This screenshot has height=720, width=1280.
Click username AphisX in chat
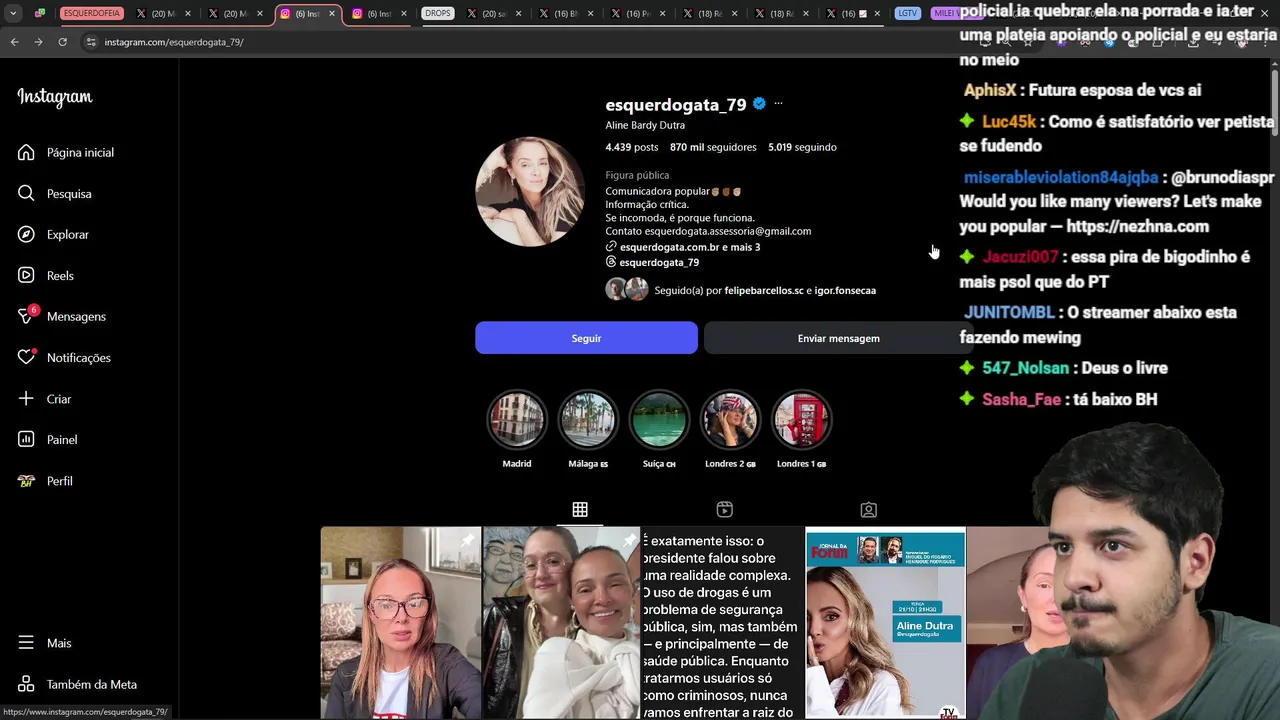click(x=990, y=90)
